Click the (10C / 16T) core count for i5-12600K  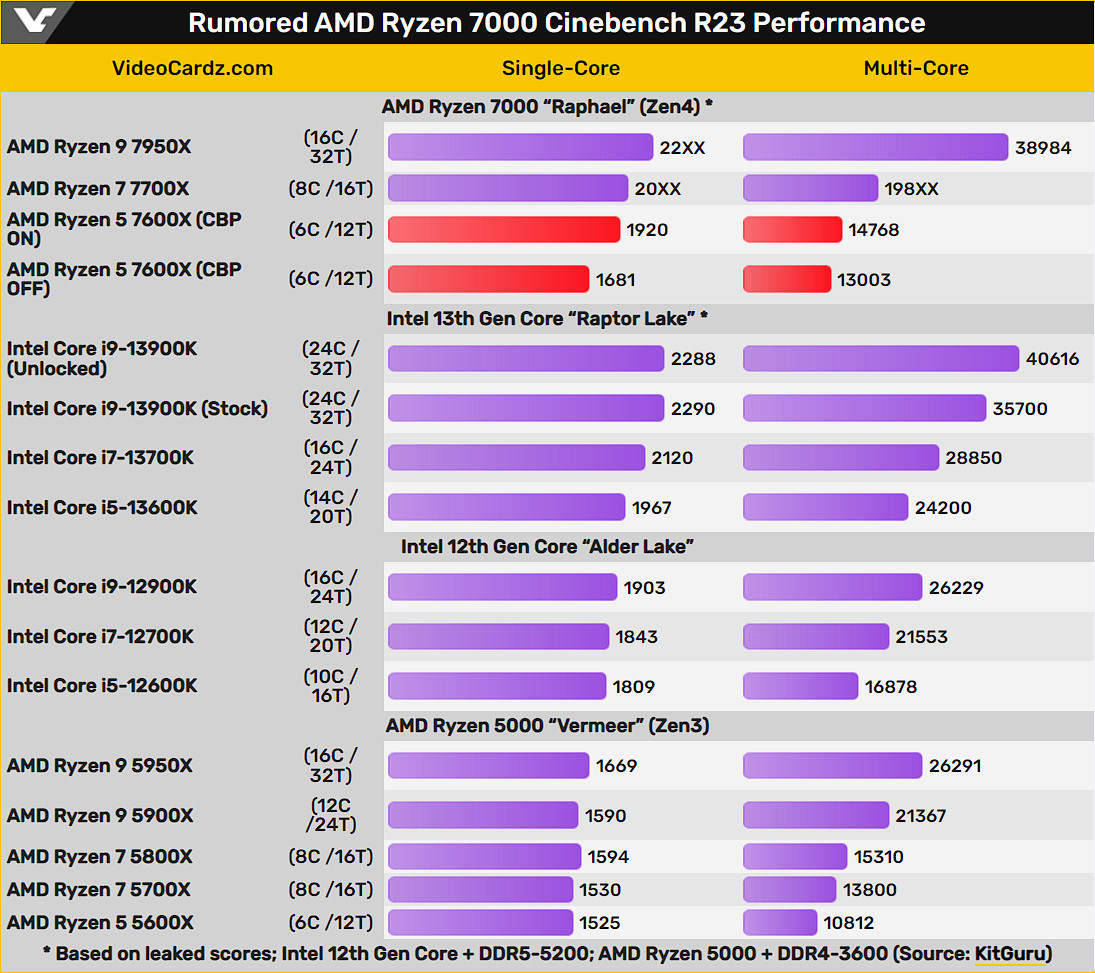pos(331,686)
